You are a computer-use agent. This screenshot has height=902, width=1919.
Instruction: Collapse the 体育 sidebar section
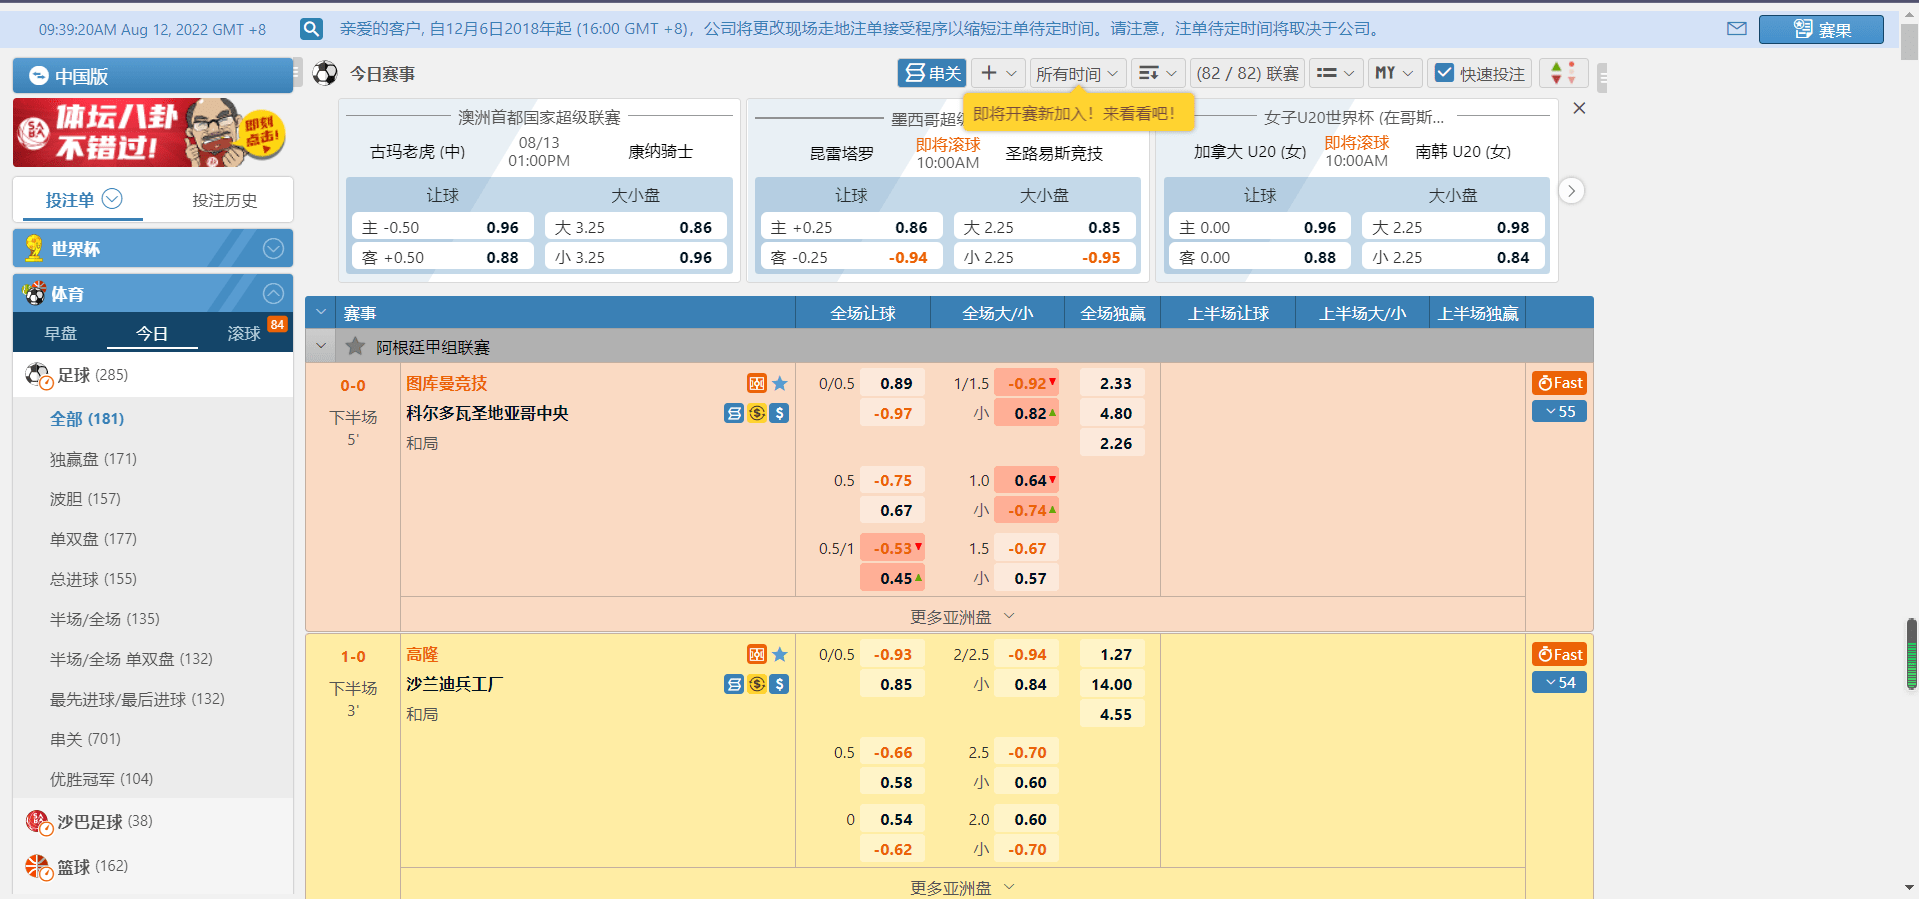click(x=273, y=294)
